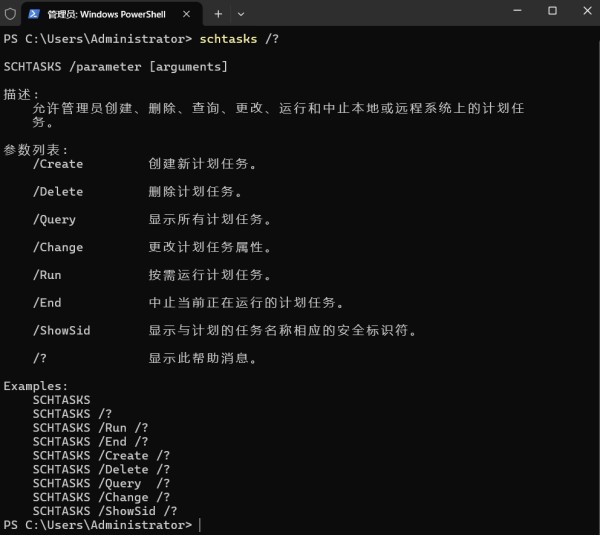Click the PowerShell icon on the tab
The image size is (600, 535).
(x=33, y=14)
